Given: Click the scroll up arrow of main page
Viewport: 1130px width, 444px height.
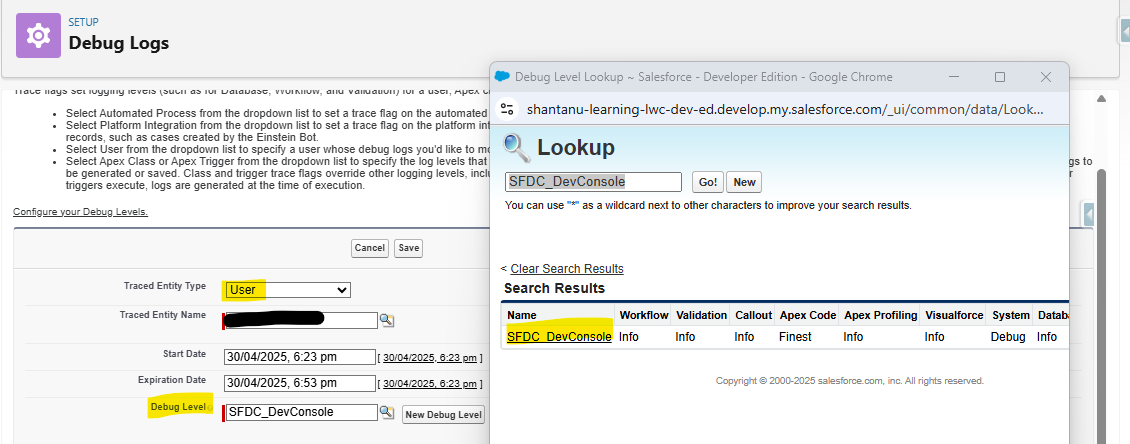Looking at the screenshot, I should pos(1101,98).
